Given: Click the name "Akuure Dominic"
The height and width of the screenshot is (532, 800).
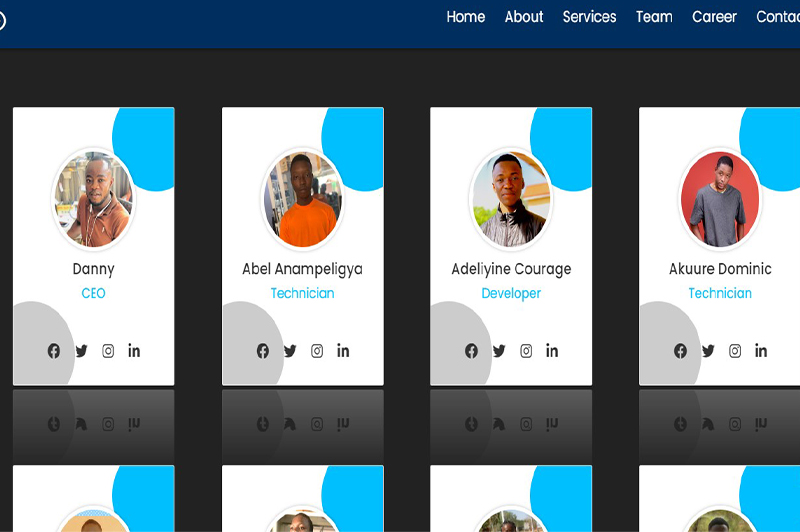Looking at the screenshot, I should tap(720, 268).
